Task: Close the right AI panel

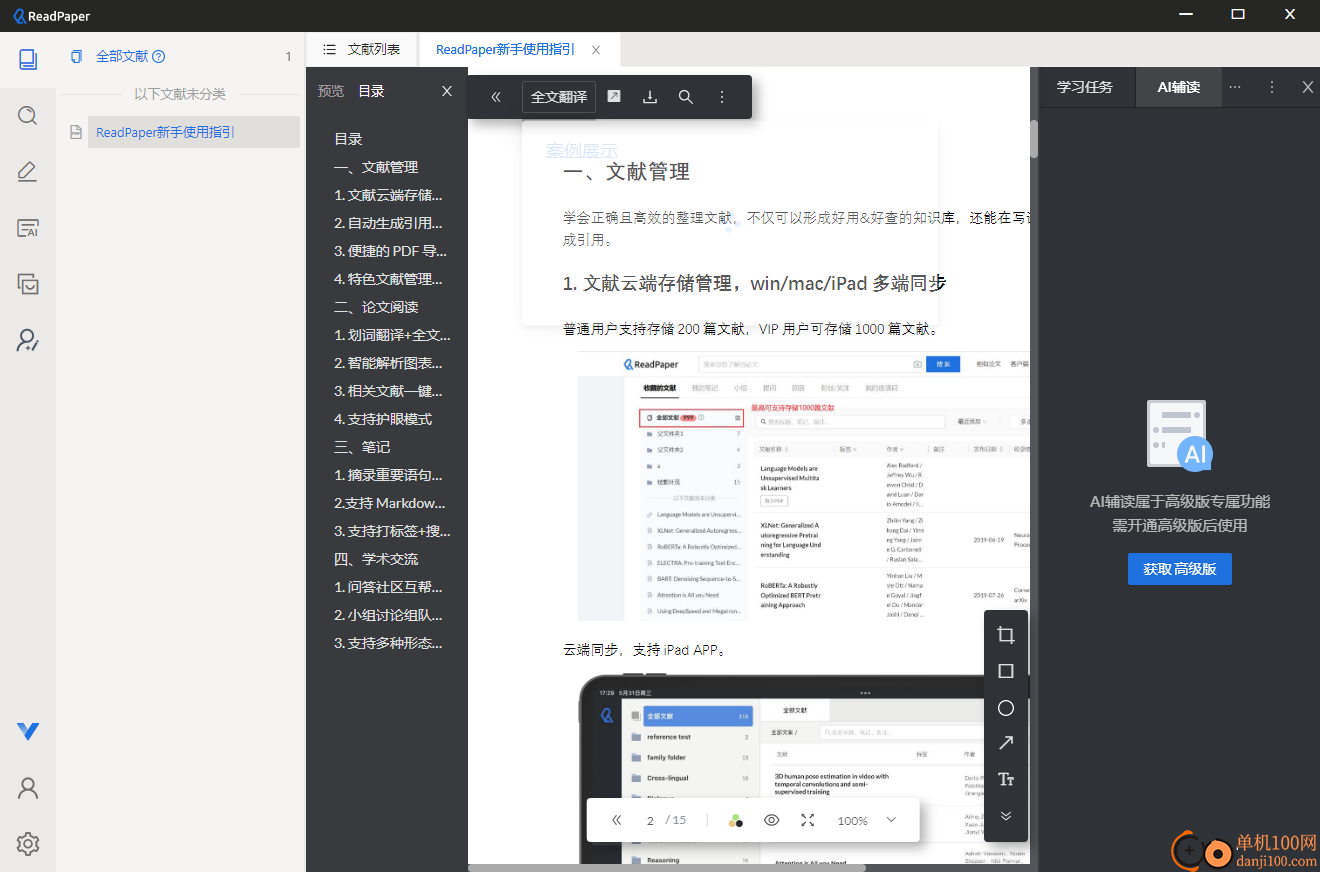Action: coord(1307,87)
